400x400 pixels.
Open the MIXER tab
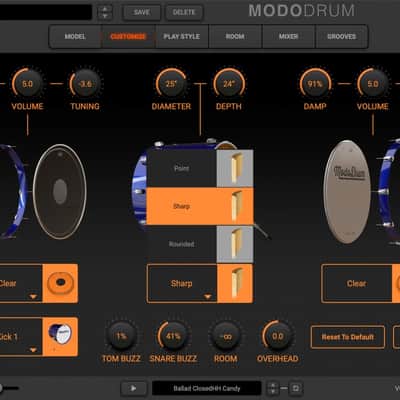pyautogui.click(x=288, y=36)
